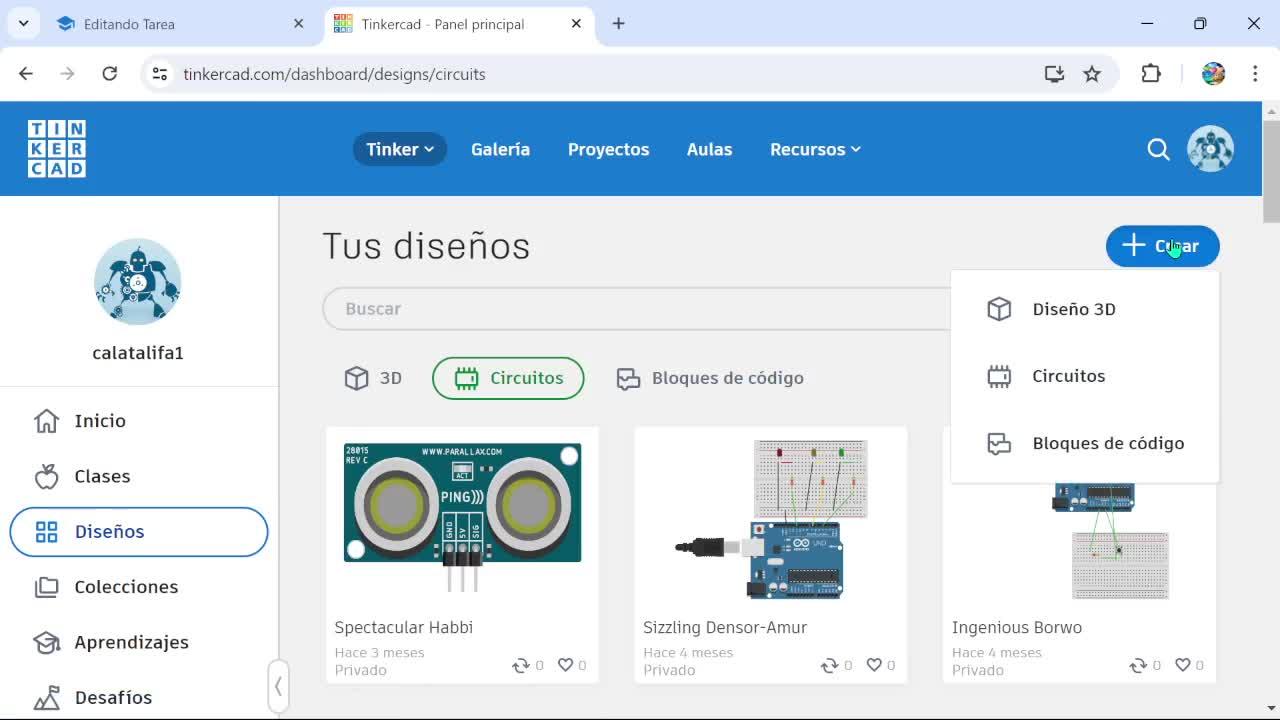Switch to the Editando Tarea browser tab
1280x720 pixels.
coord(180,24)
